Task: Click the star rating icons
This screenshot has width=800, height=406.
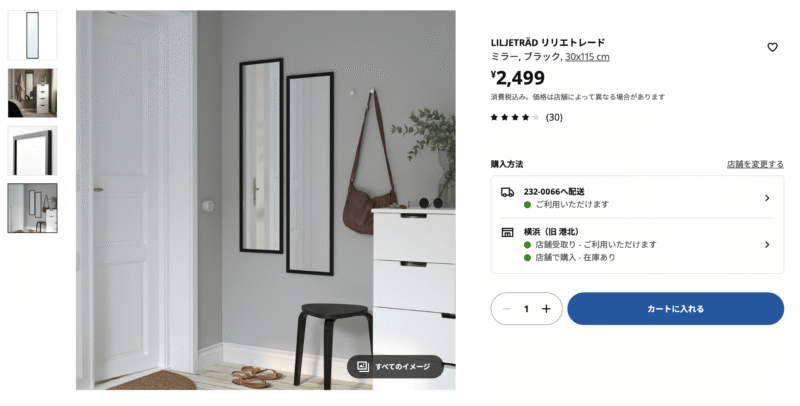Action: click(515, 117)
